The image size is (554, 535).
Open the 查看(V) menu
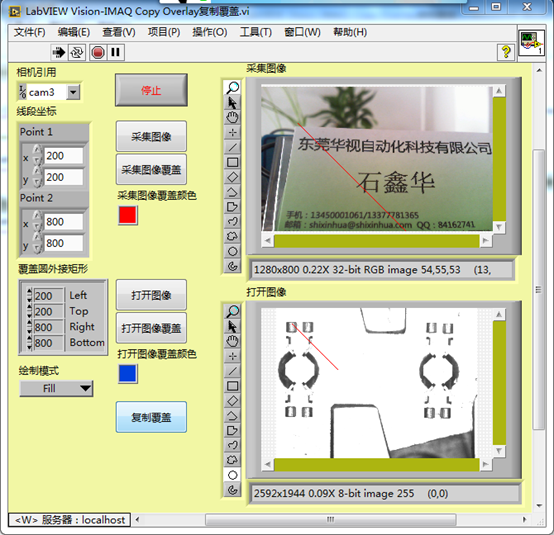coord(119,33)
